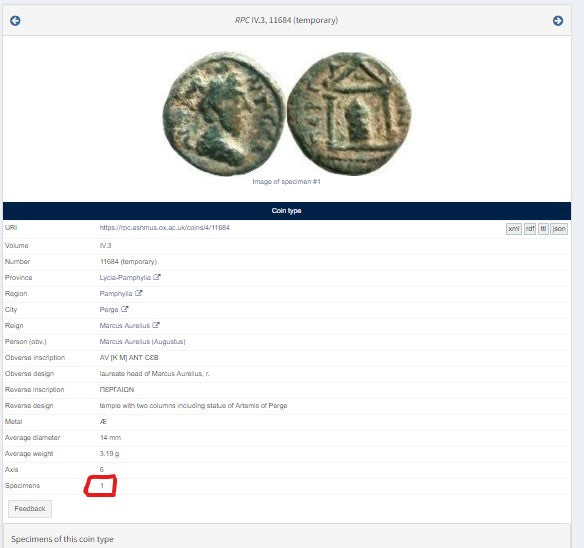Select volume value IV.3
This screenshot has width=584, height=548.
tap(105, 246)
